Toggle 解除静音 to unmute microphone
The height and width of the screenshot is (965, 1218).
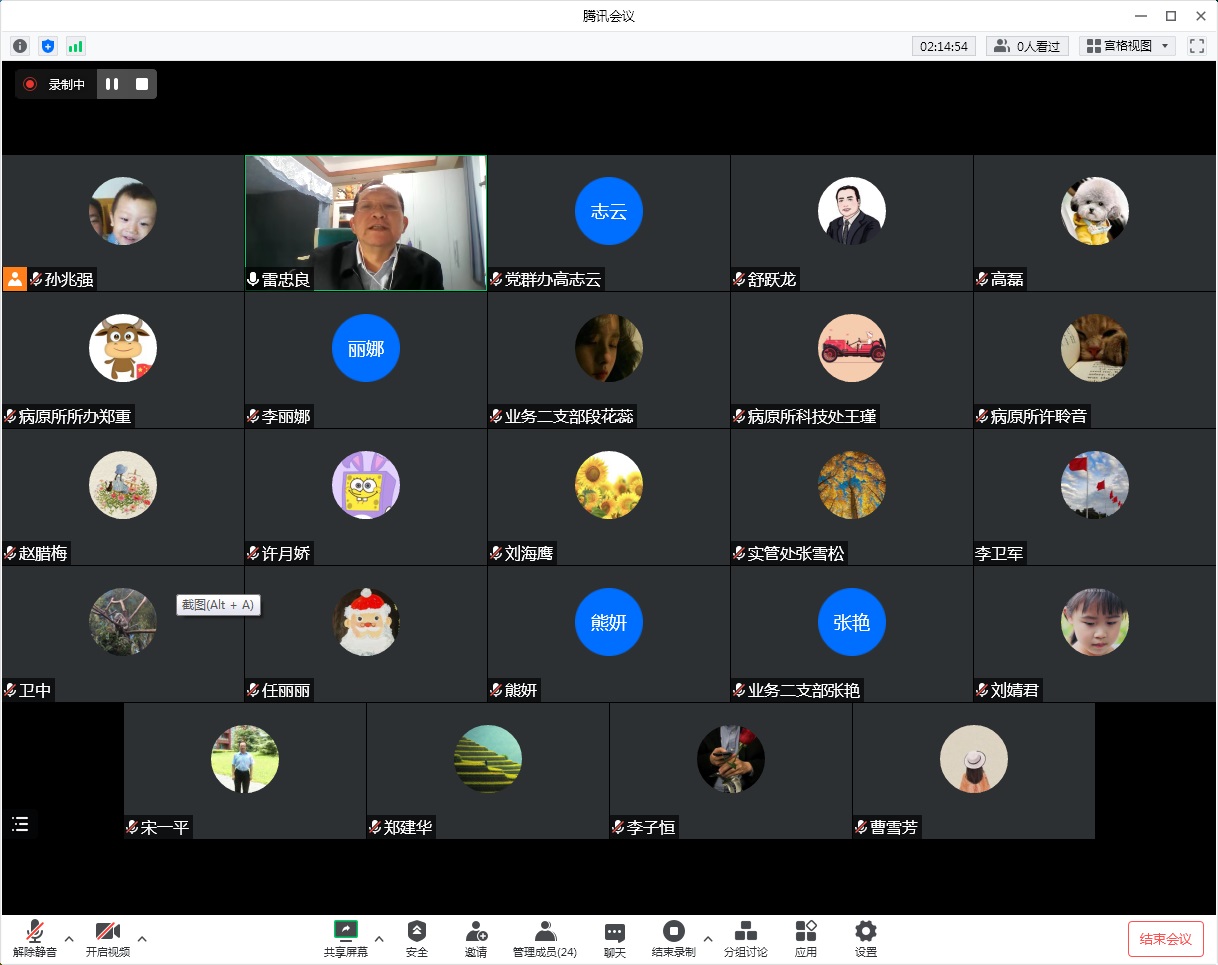(x=35, y=938)
